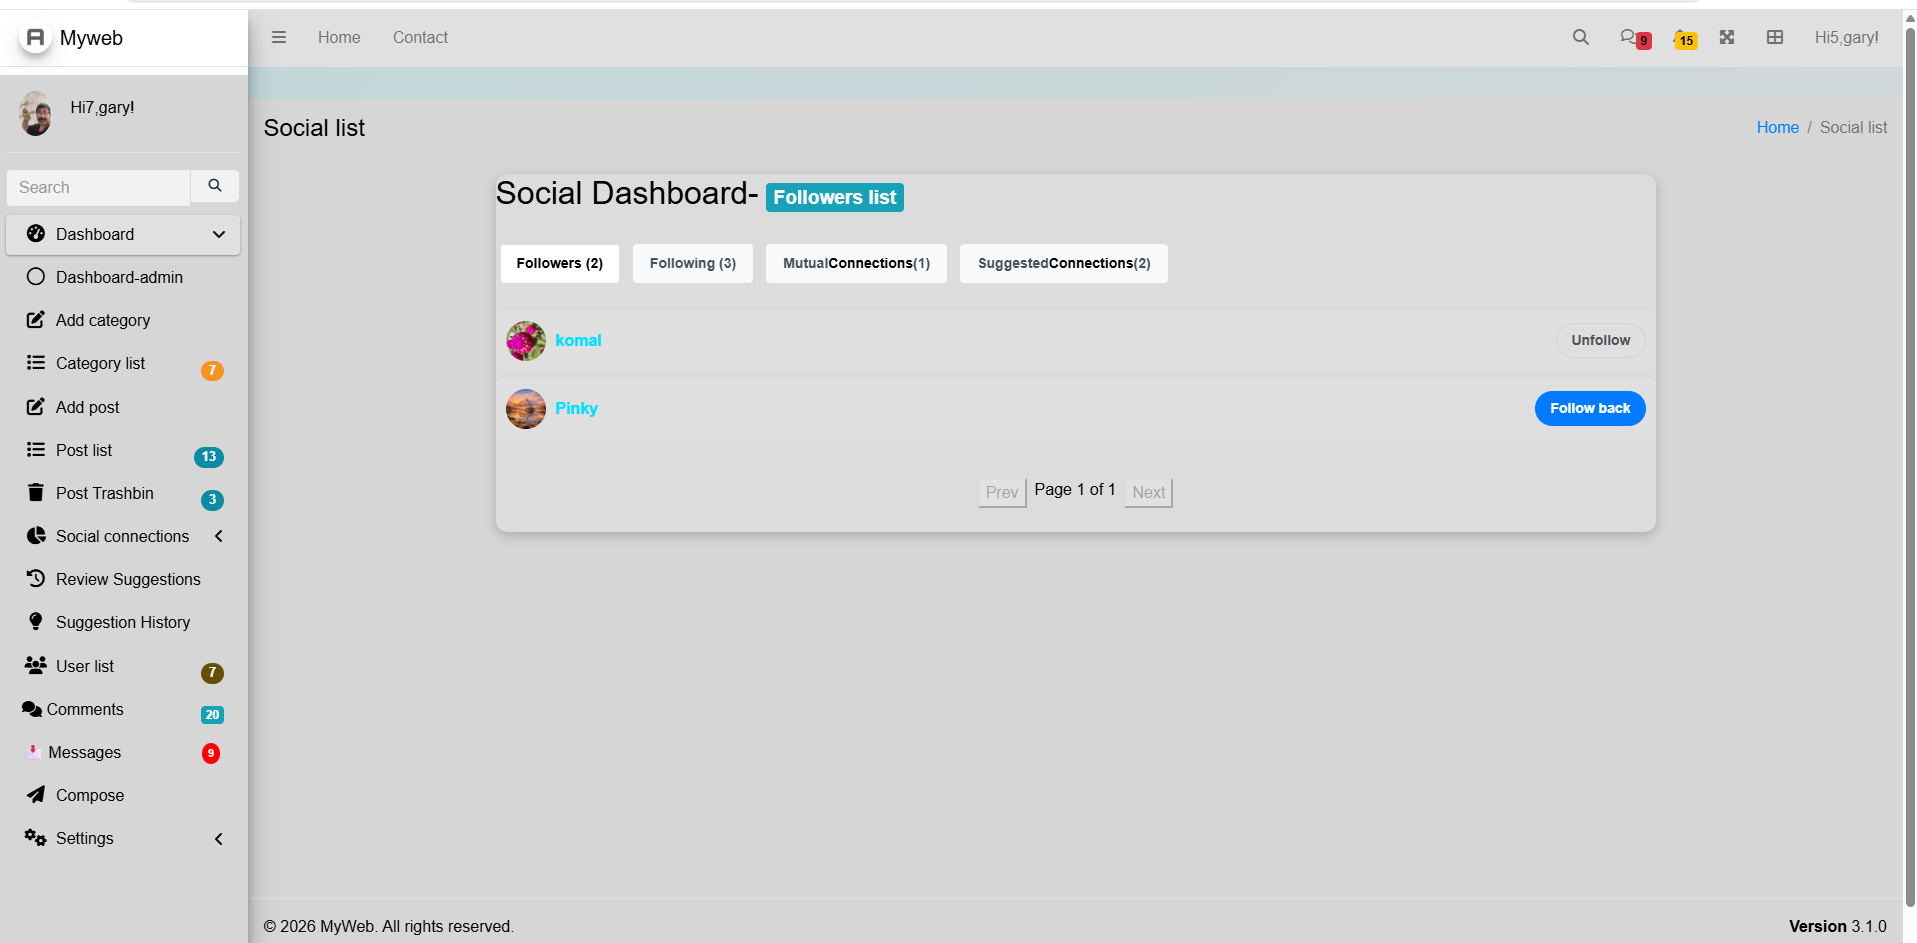
Task: Open Add post in sidebar
Action: [x=123, y=407]
